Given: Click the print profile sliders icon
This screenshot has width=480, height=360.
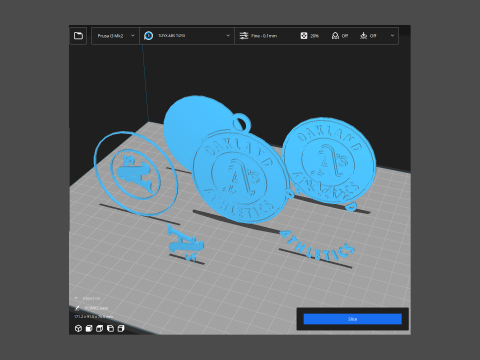Looking at the screenshot, I should (244, 36).
